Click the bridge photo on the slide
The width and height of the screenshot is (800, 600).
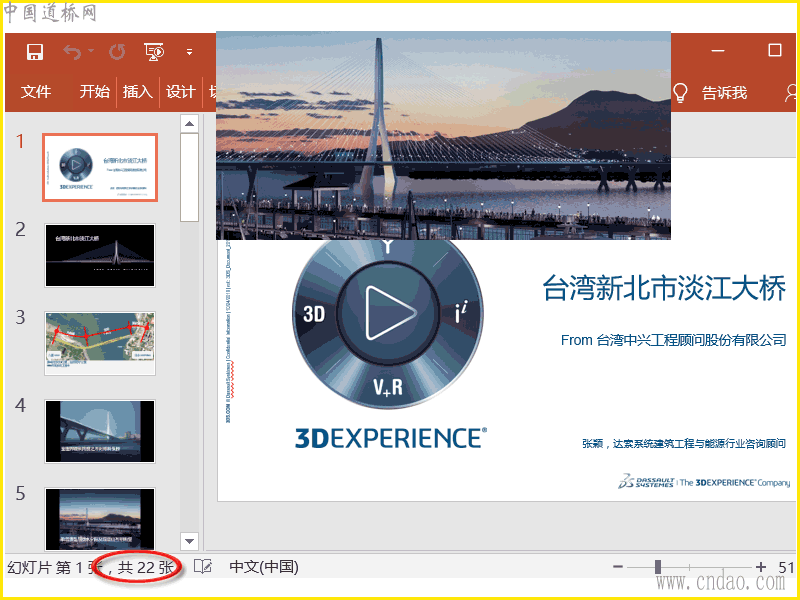443,135
